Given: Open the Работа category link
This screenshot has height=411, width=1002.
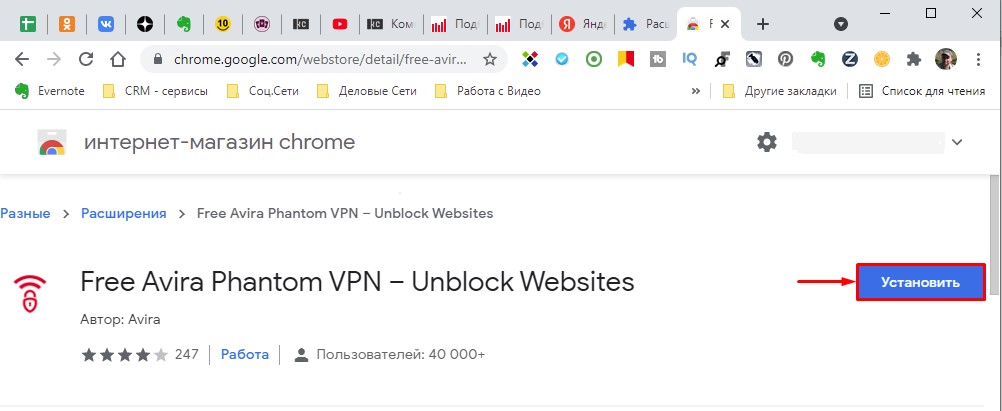Looking at the screenshot, I should (245, 354).
